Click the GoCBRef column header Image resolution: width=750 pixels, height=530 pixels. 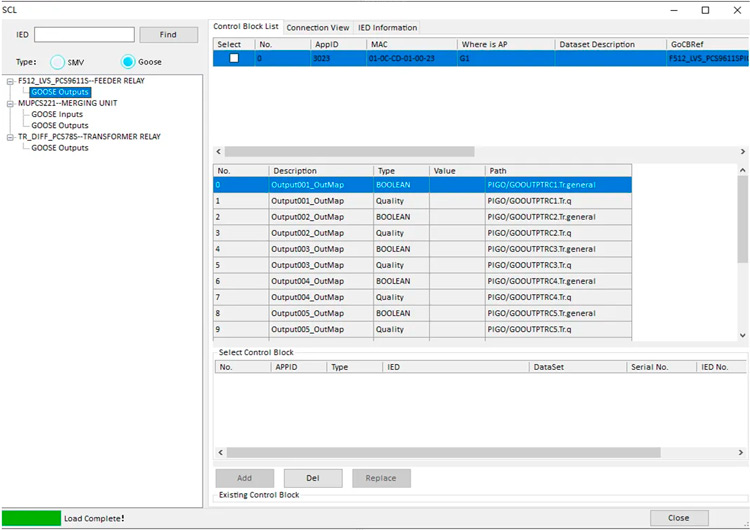[708, 44]
